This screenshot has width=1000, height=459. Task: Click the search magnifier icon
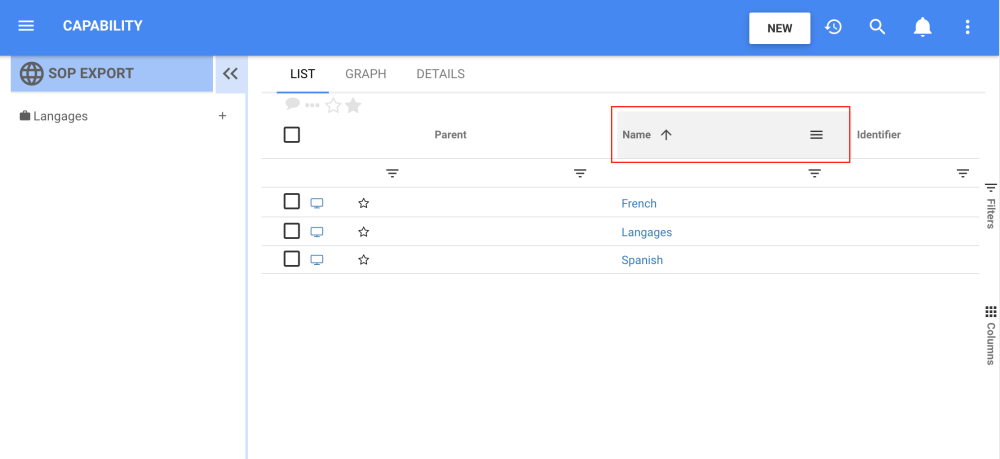[x=877, y=27]
